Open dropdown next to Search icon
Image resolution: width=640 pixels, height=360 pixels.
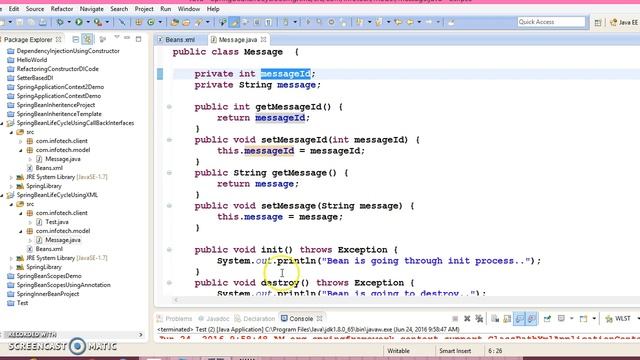pos(207,22)
